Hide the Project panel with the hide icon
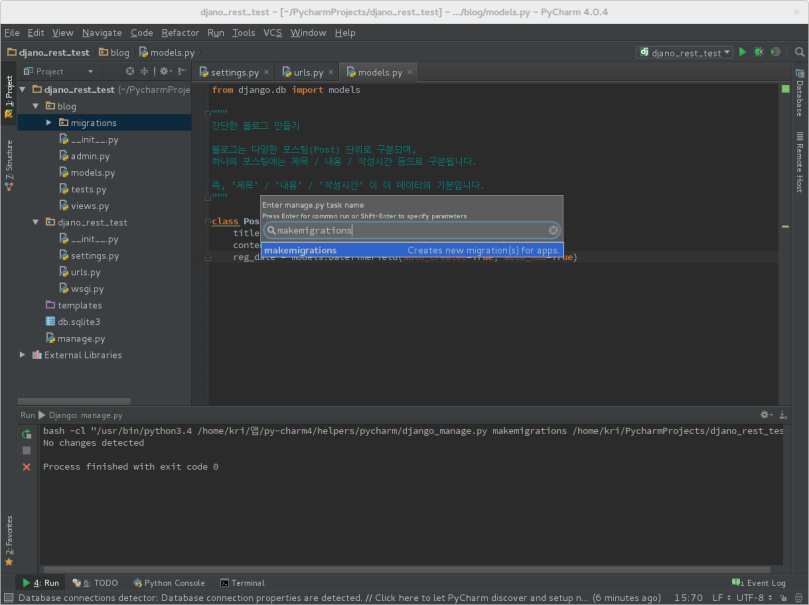Image resolution: width=809 pixels, height=605 pixels. (182, 71)
